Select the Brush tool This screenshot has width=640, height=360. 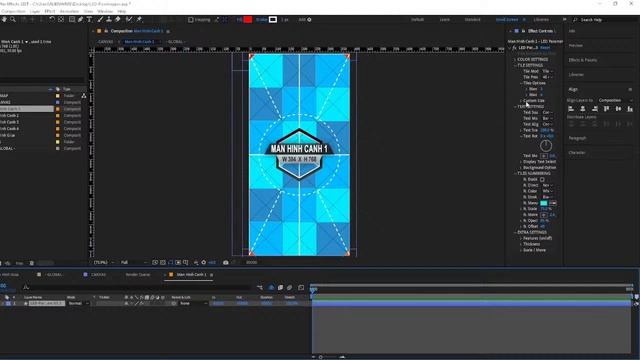100,19
